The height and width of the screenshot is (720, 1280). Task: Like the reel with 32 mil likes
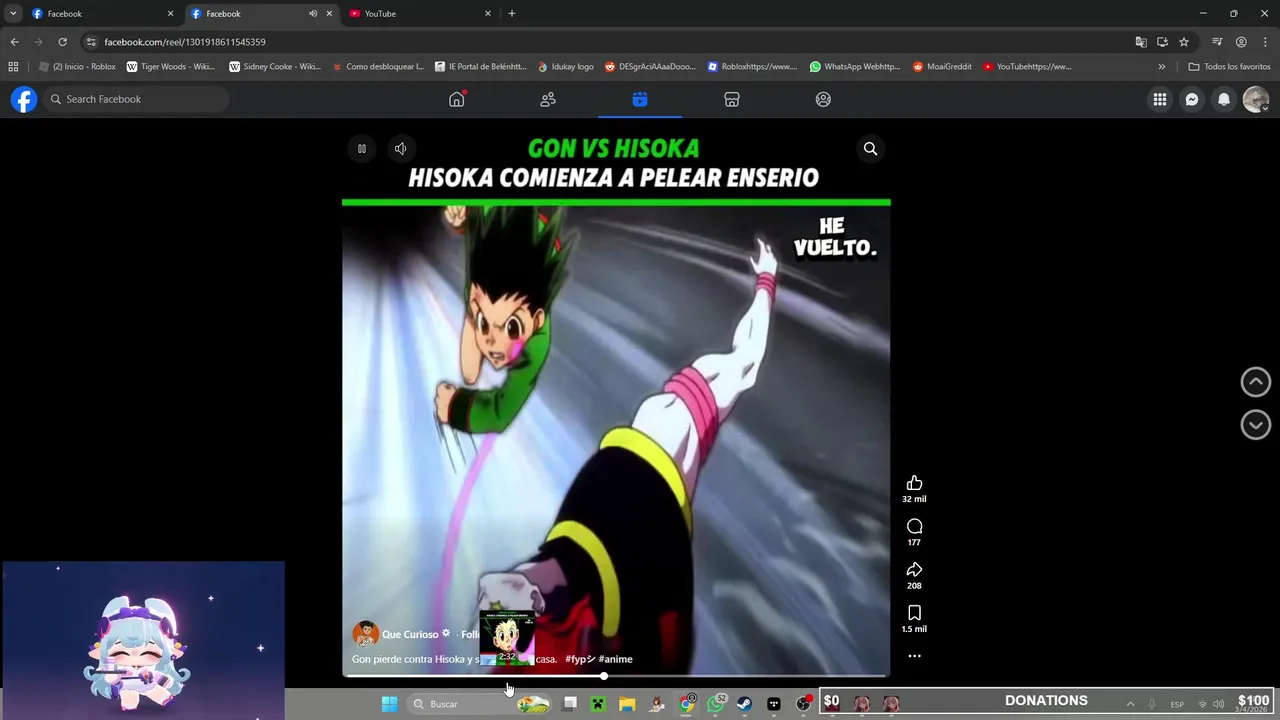click(x=914, y=483)
